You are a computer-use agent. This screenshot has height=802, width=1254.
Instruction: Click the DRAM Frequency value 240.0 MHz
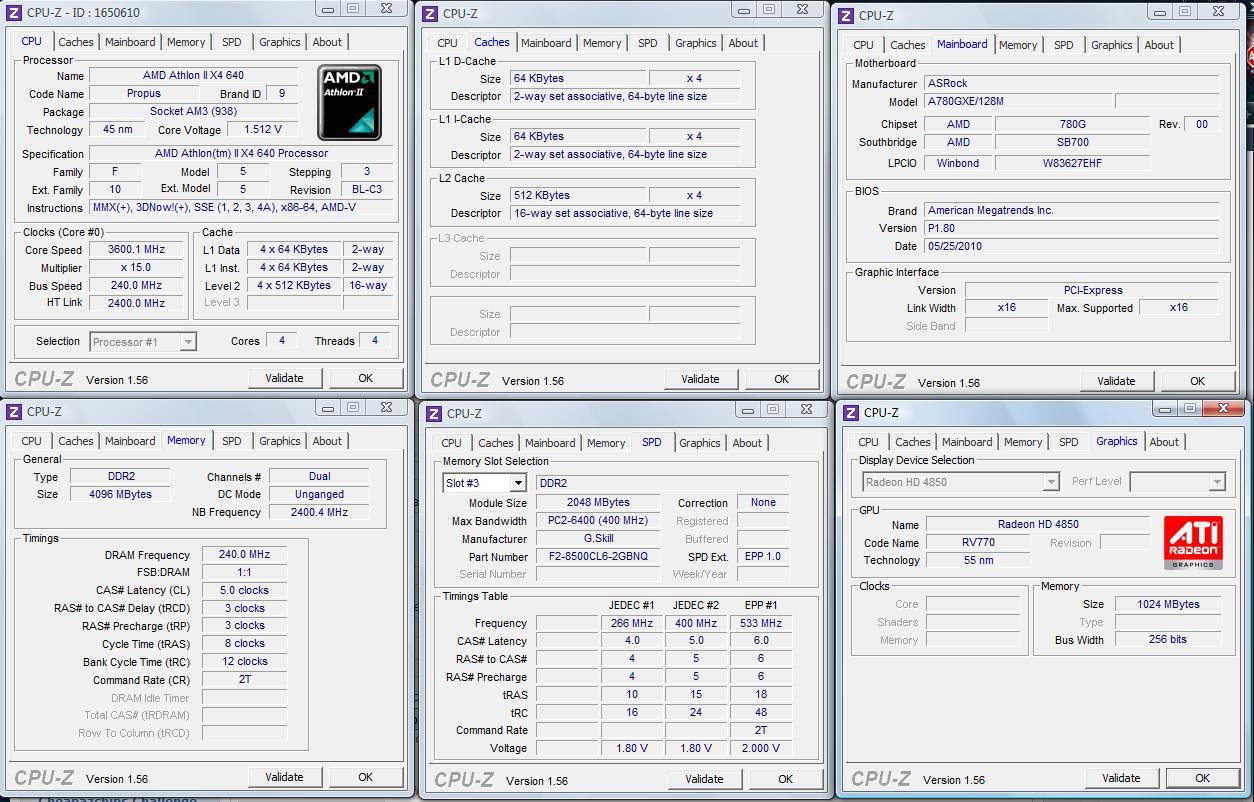click(x=244, y=555)
